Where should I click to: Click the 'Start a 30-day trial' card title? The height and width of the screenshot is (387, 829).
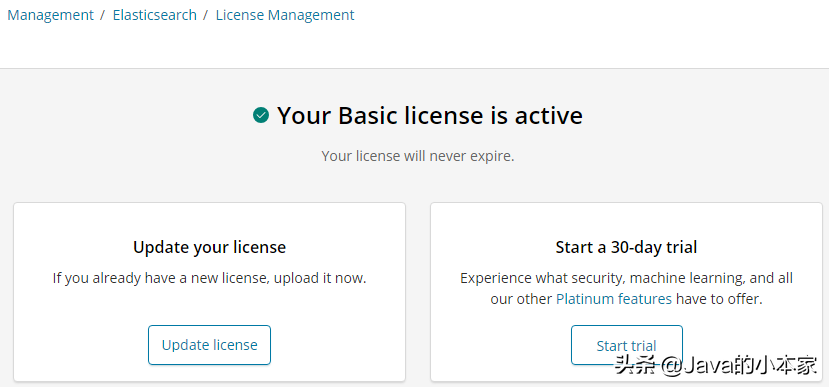click(627, 247)
